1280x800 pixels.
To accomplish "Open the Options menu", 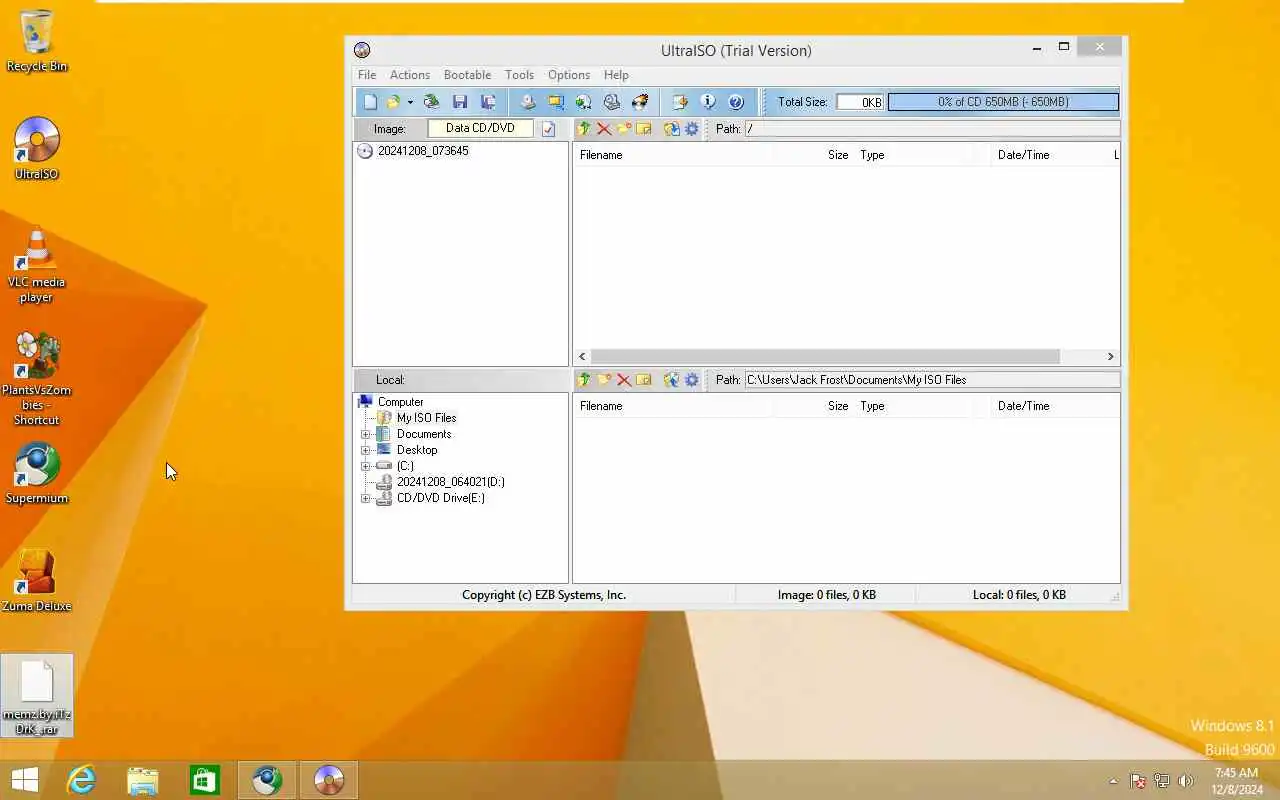I will [x=569, y=75].
